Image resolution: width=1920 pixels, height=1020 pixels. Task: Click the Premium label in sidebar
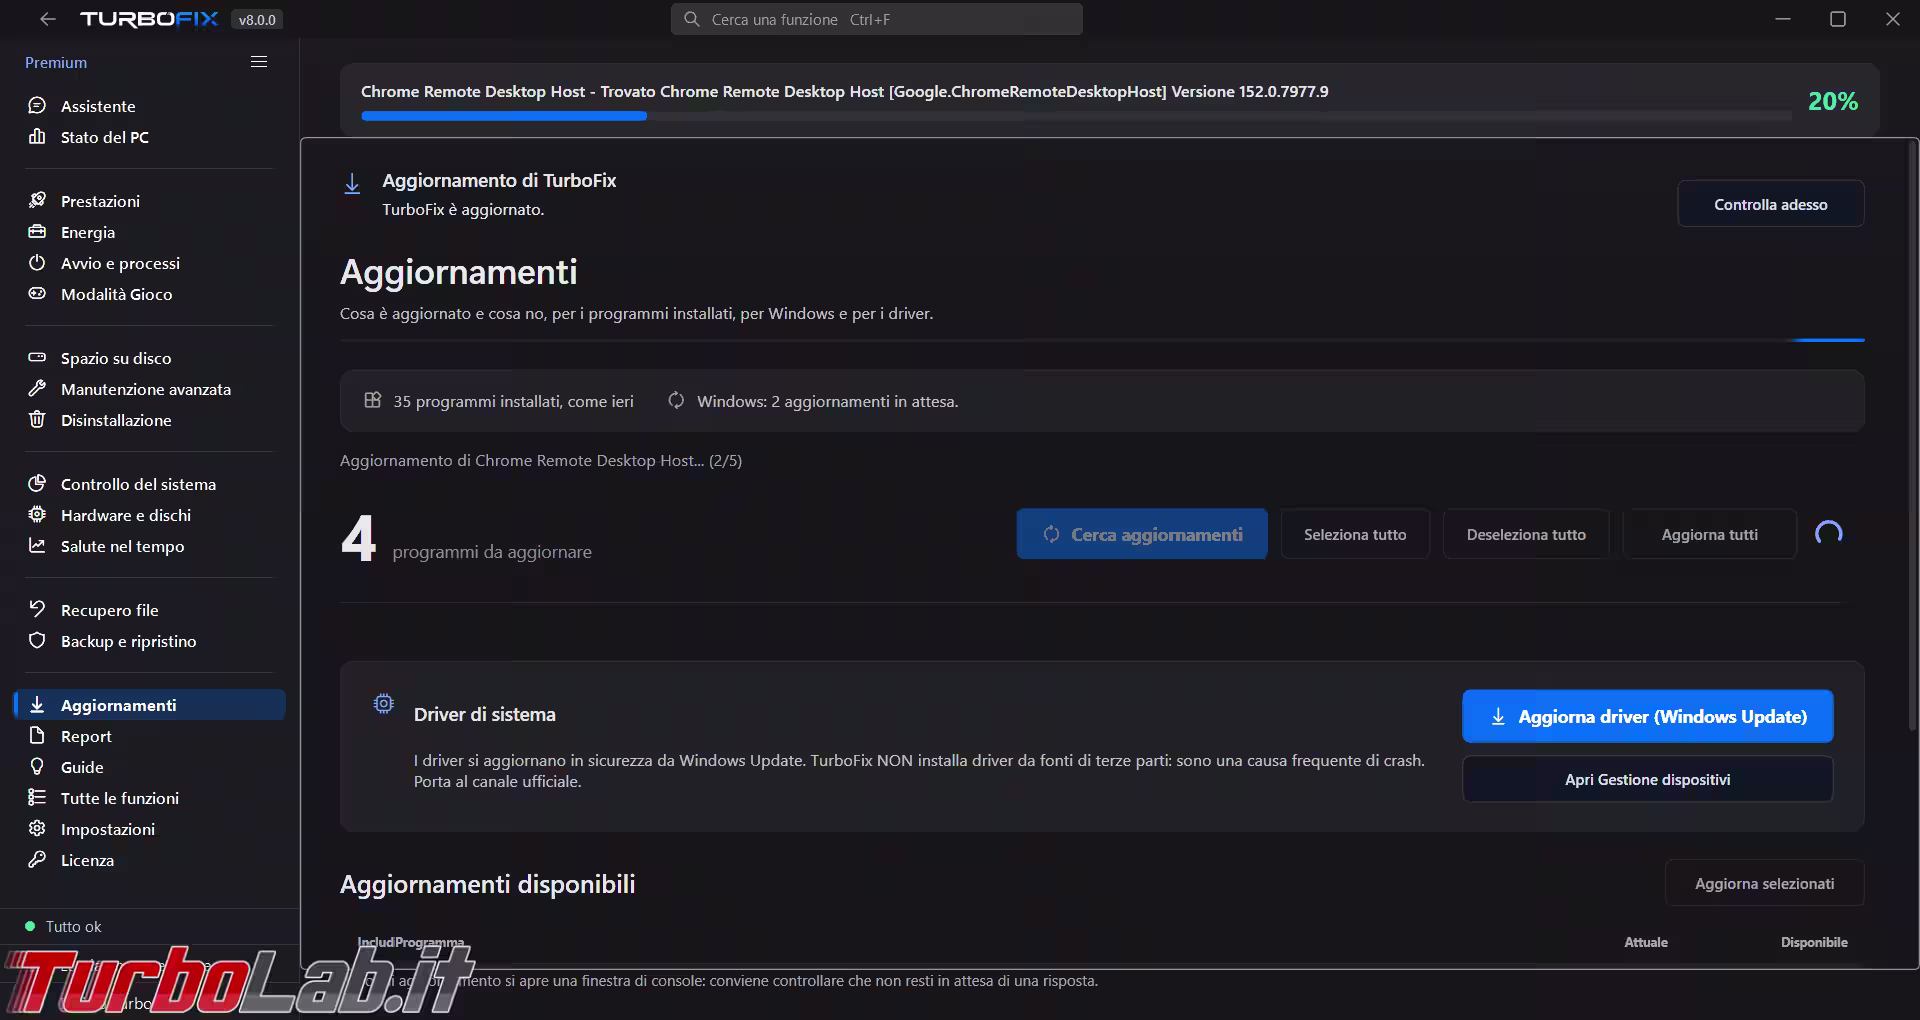[56, 62]
